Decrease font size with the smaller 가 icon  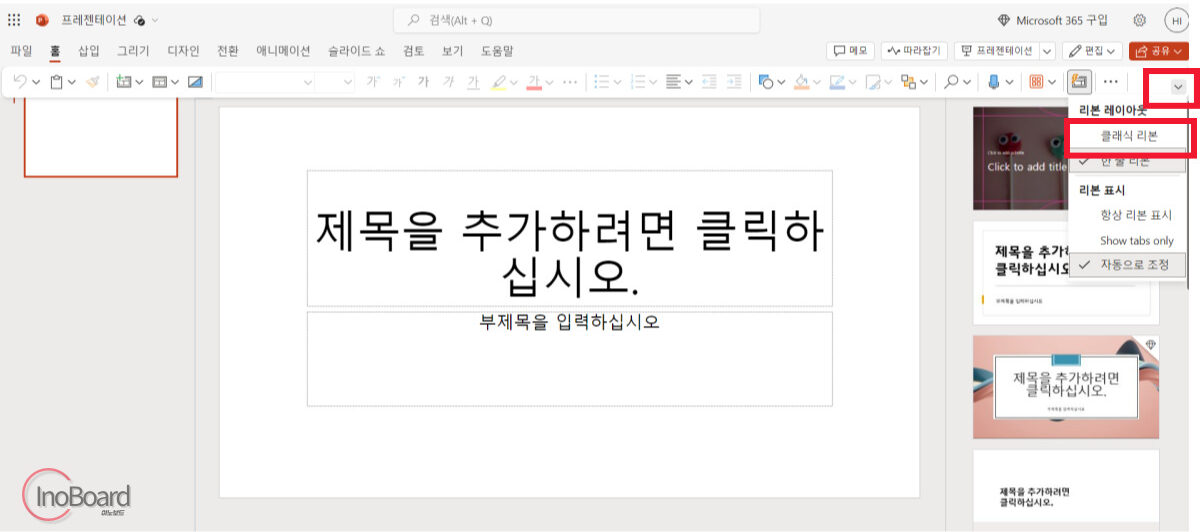click(x=398, y=82)
